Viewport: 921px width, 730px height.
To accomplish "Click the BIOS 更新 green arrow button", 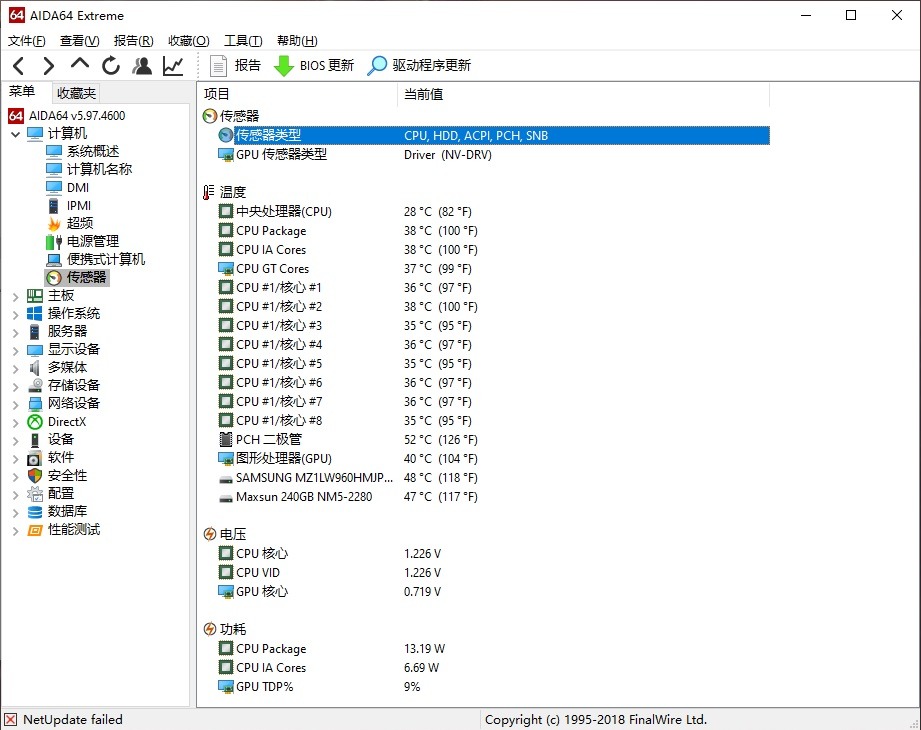I will 314,65.
